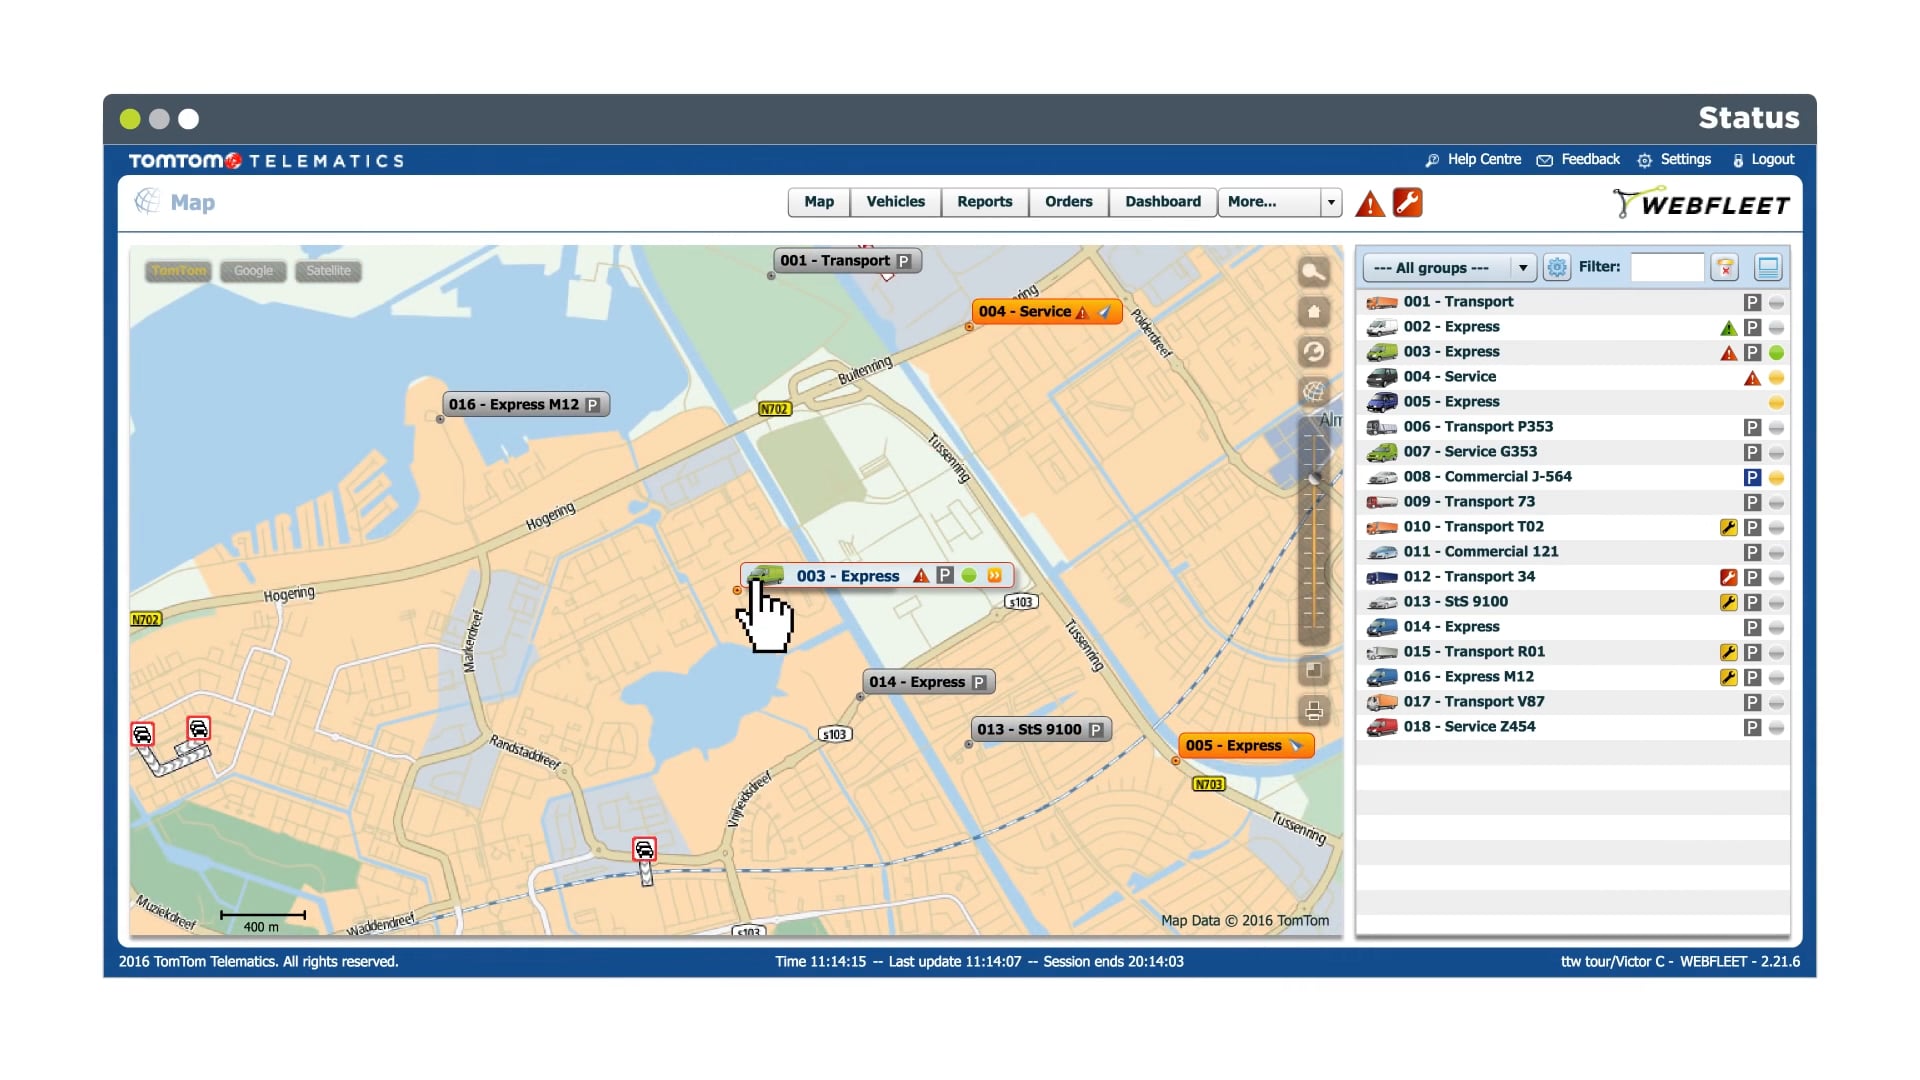
Task: Switch map source to Google
Action: click(253, 271)
